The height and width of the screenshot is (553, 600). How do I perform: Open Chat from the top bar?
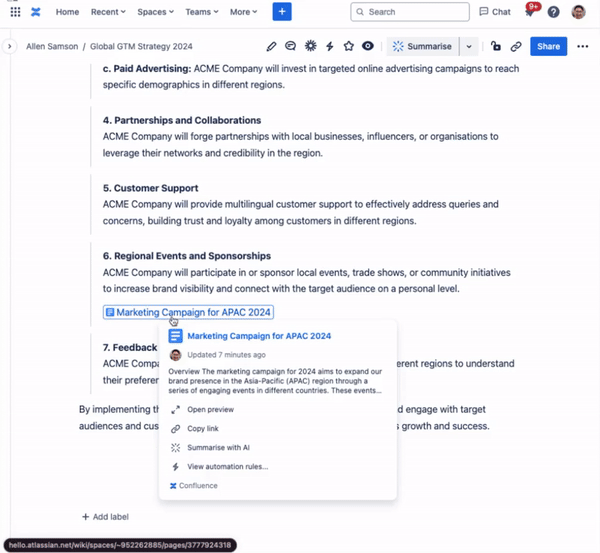(x=495, y=12)
